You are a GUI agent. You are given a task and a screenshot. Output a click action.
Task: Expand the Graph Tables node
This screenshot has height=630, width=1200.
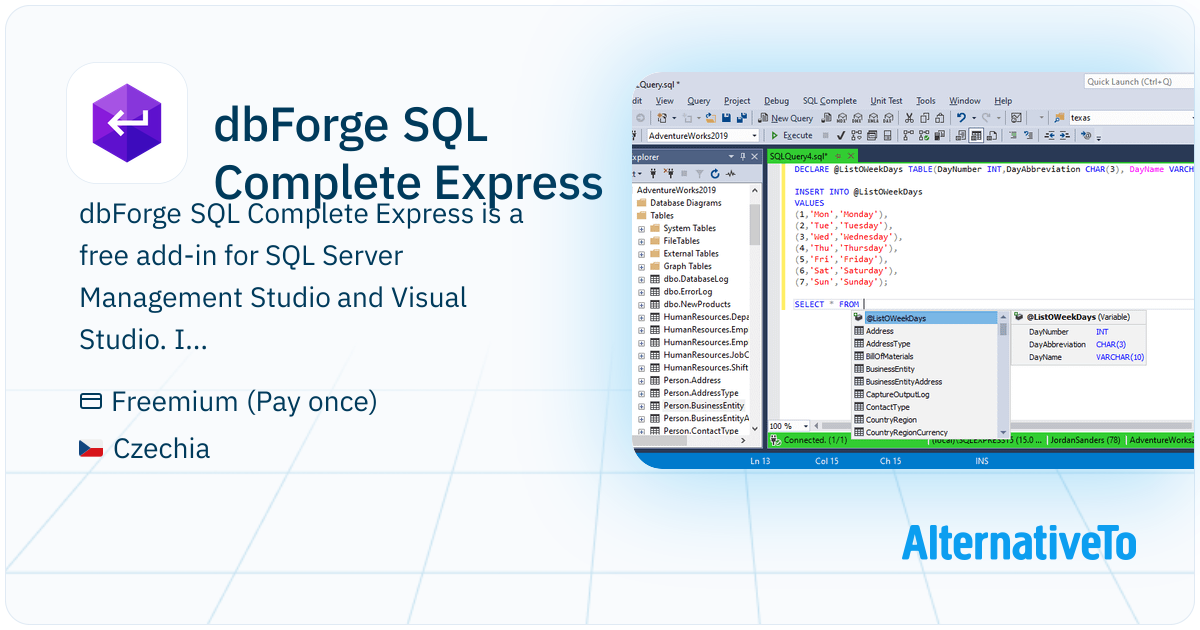click(x=641, y=266)
